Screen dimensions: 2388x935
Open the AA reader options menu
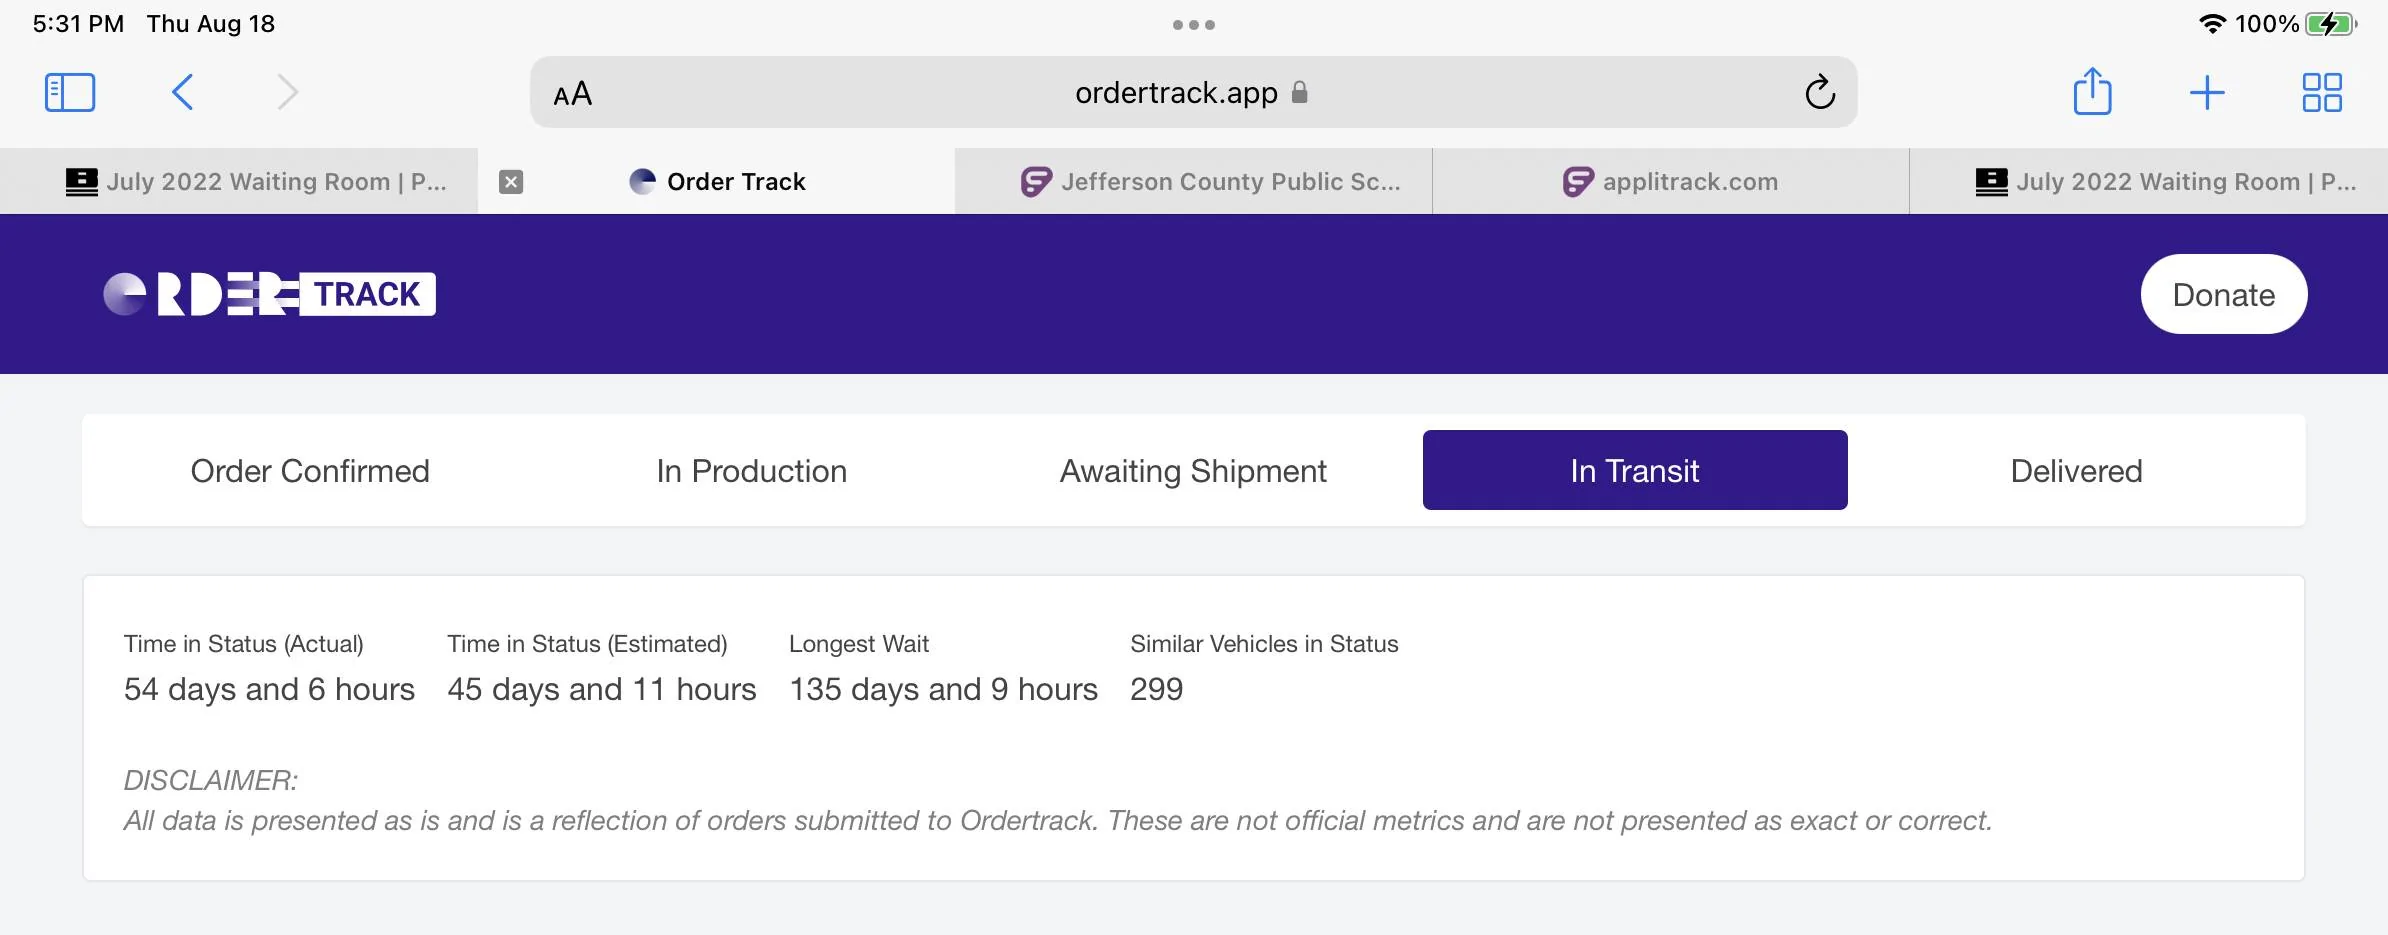[x=573, y=94]
